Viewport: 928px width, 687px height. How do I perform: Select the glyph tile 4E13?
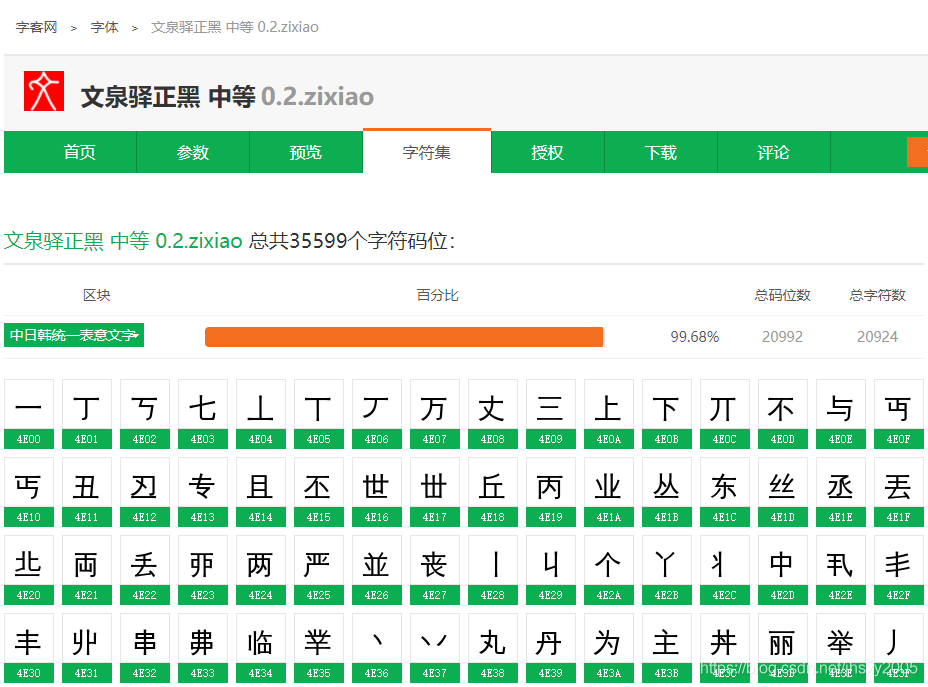pos(202,492)
